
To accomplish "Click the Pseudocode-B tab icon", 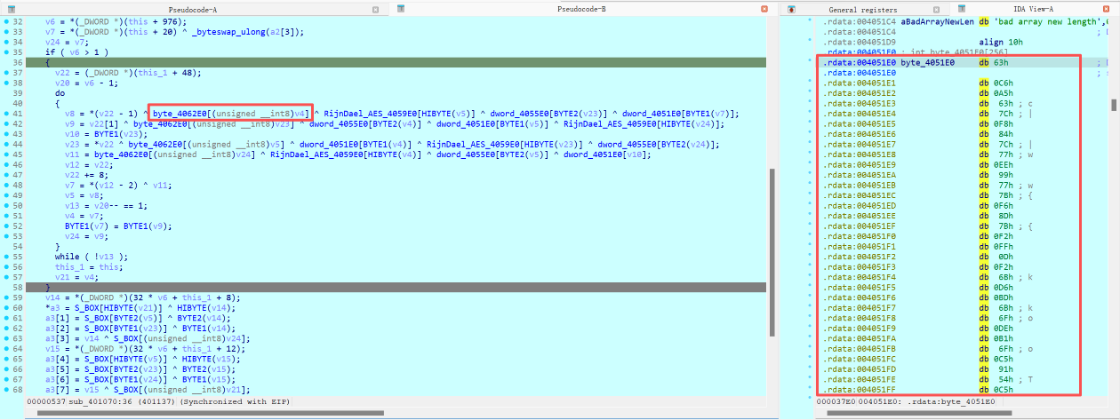I will click(x=401, y=8).
